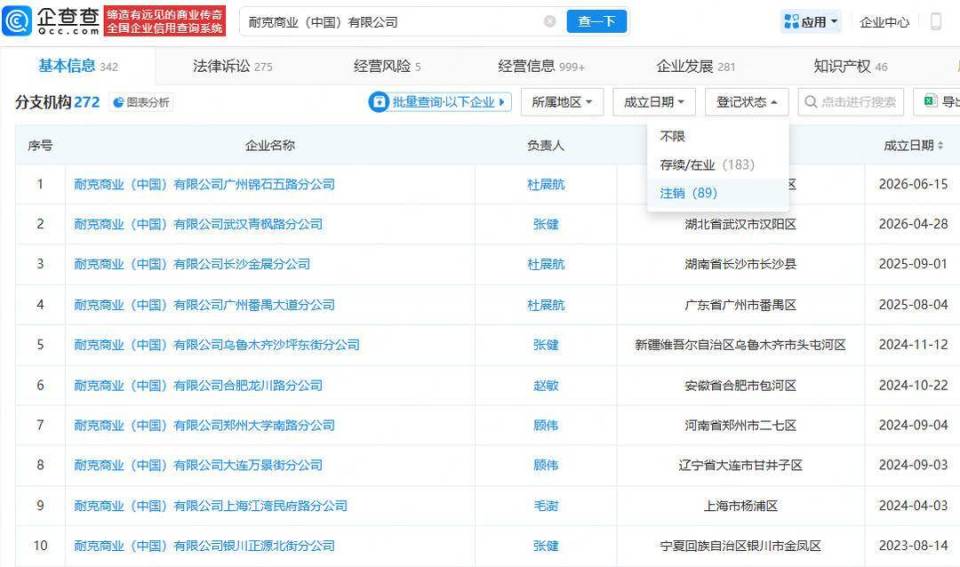The image size is (960, 567).
Task: Collapse the 登记状态 dropdown
Action: pos(747,102)
